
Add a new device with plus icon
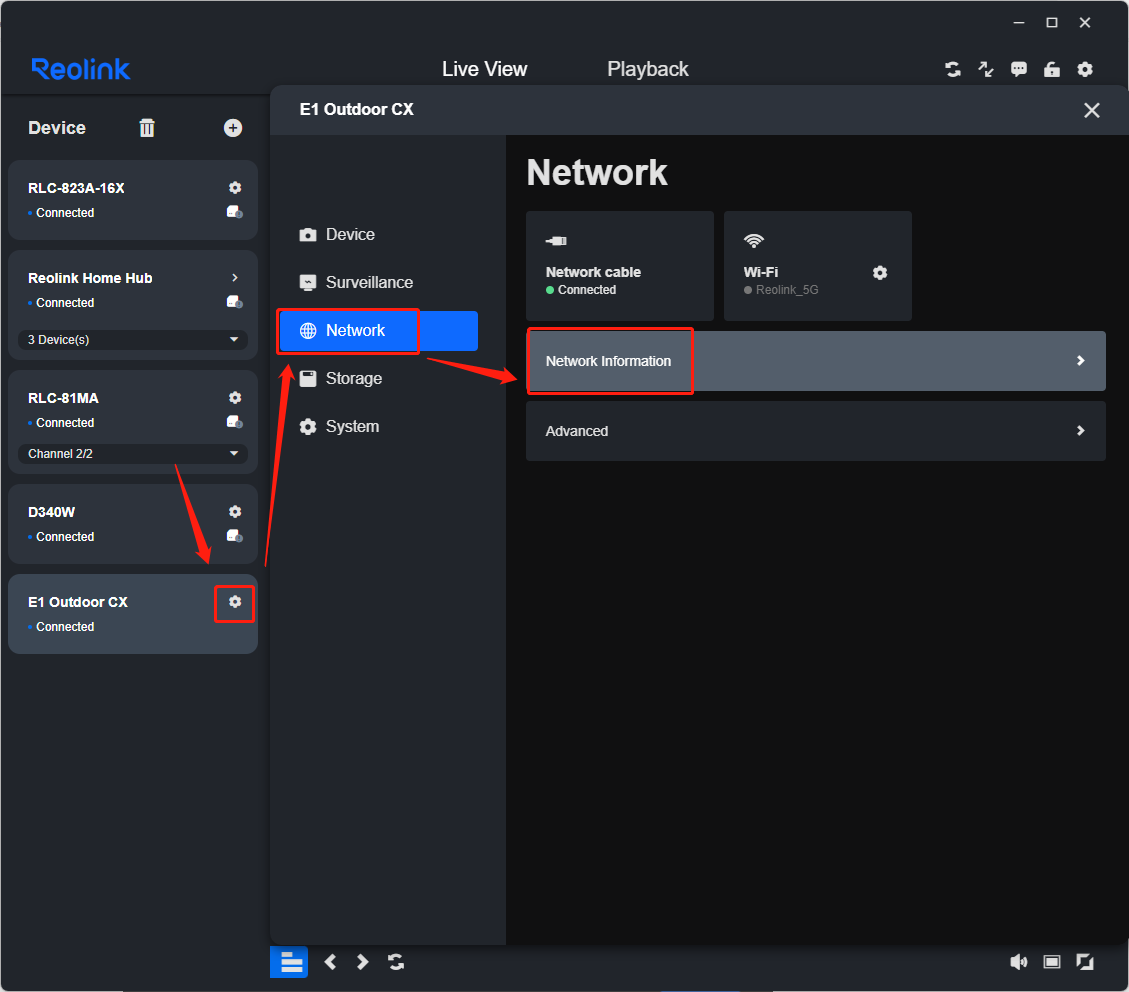233,127
